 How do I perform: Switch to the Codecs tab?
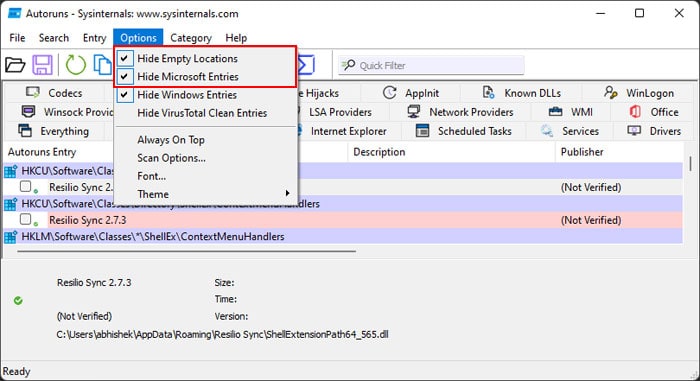[x=54, y=92]
